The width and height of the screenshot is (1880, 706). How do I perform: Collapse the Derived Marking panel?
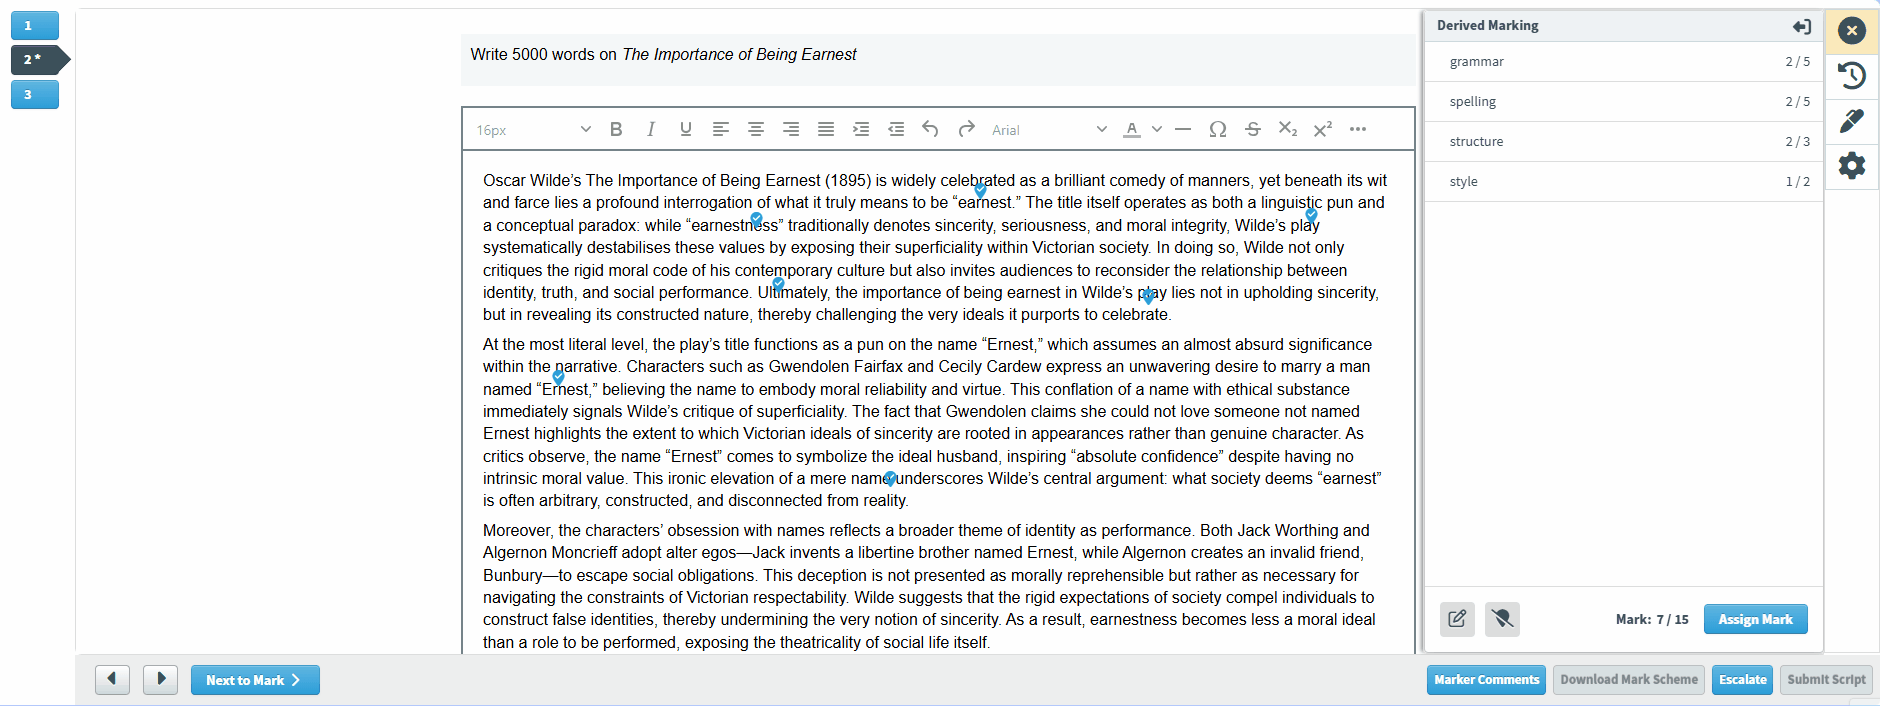[1801, 26]
